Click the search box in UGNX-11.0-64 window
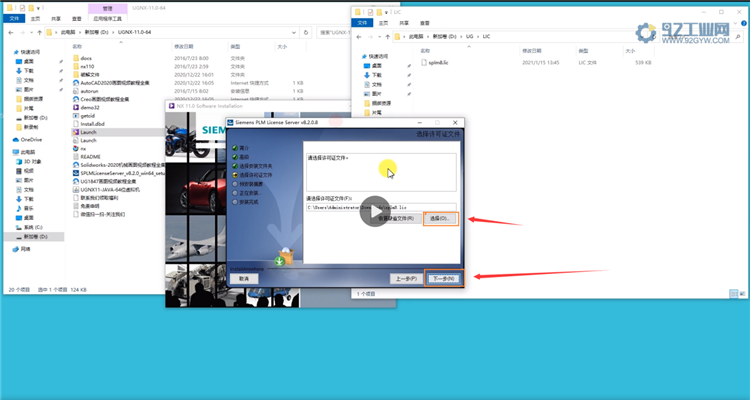The image size is (750, 400). 334,33
